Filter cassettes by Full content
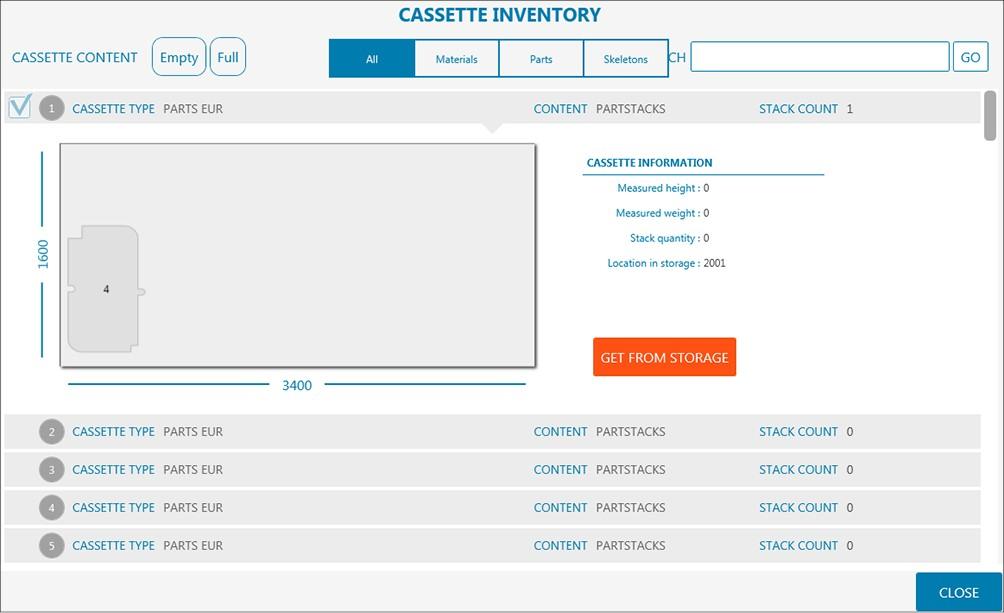1004x613 pixels. pos(228,58)
